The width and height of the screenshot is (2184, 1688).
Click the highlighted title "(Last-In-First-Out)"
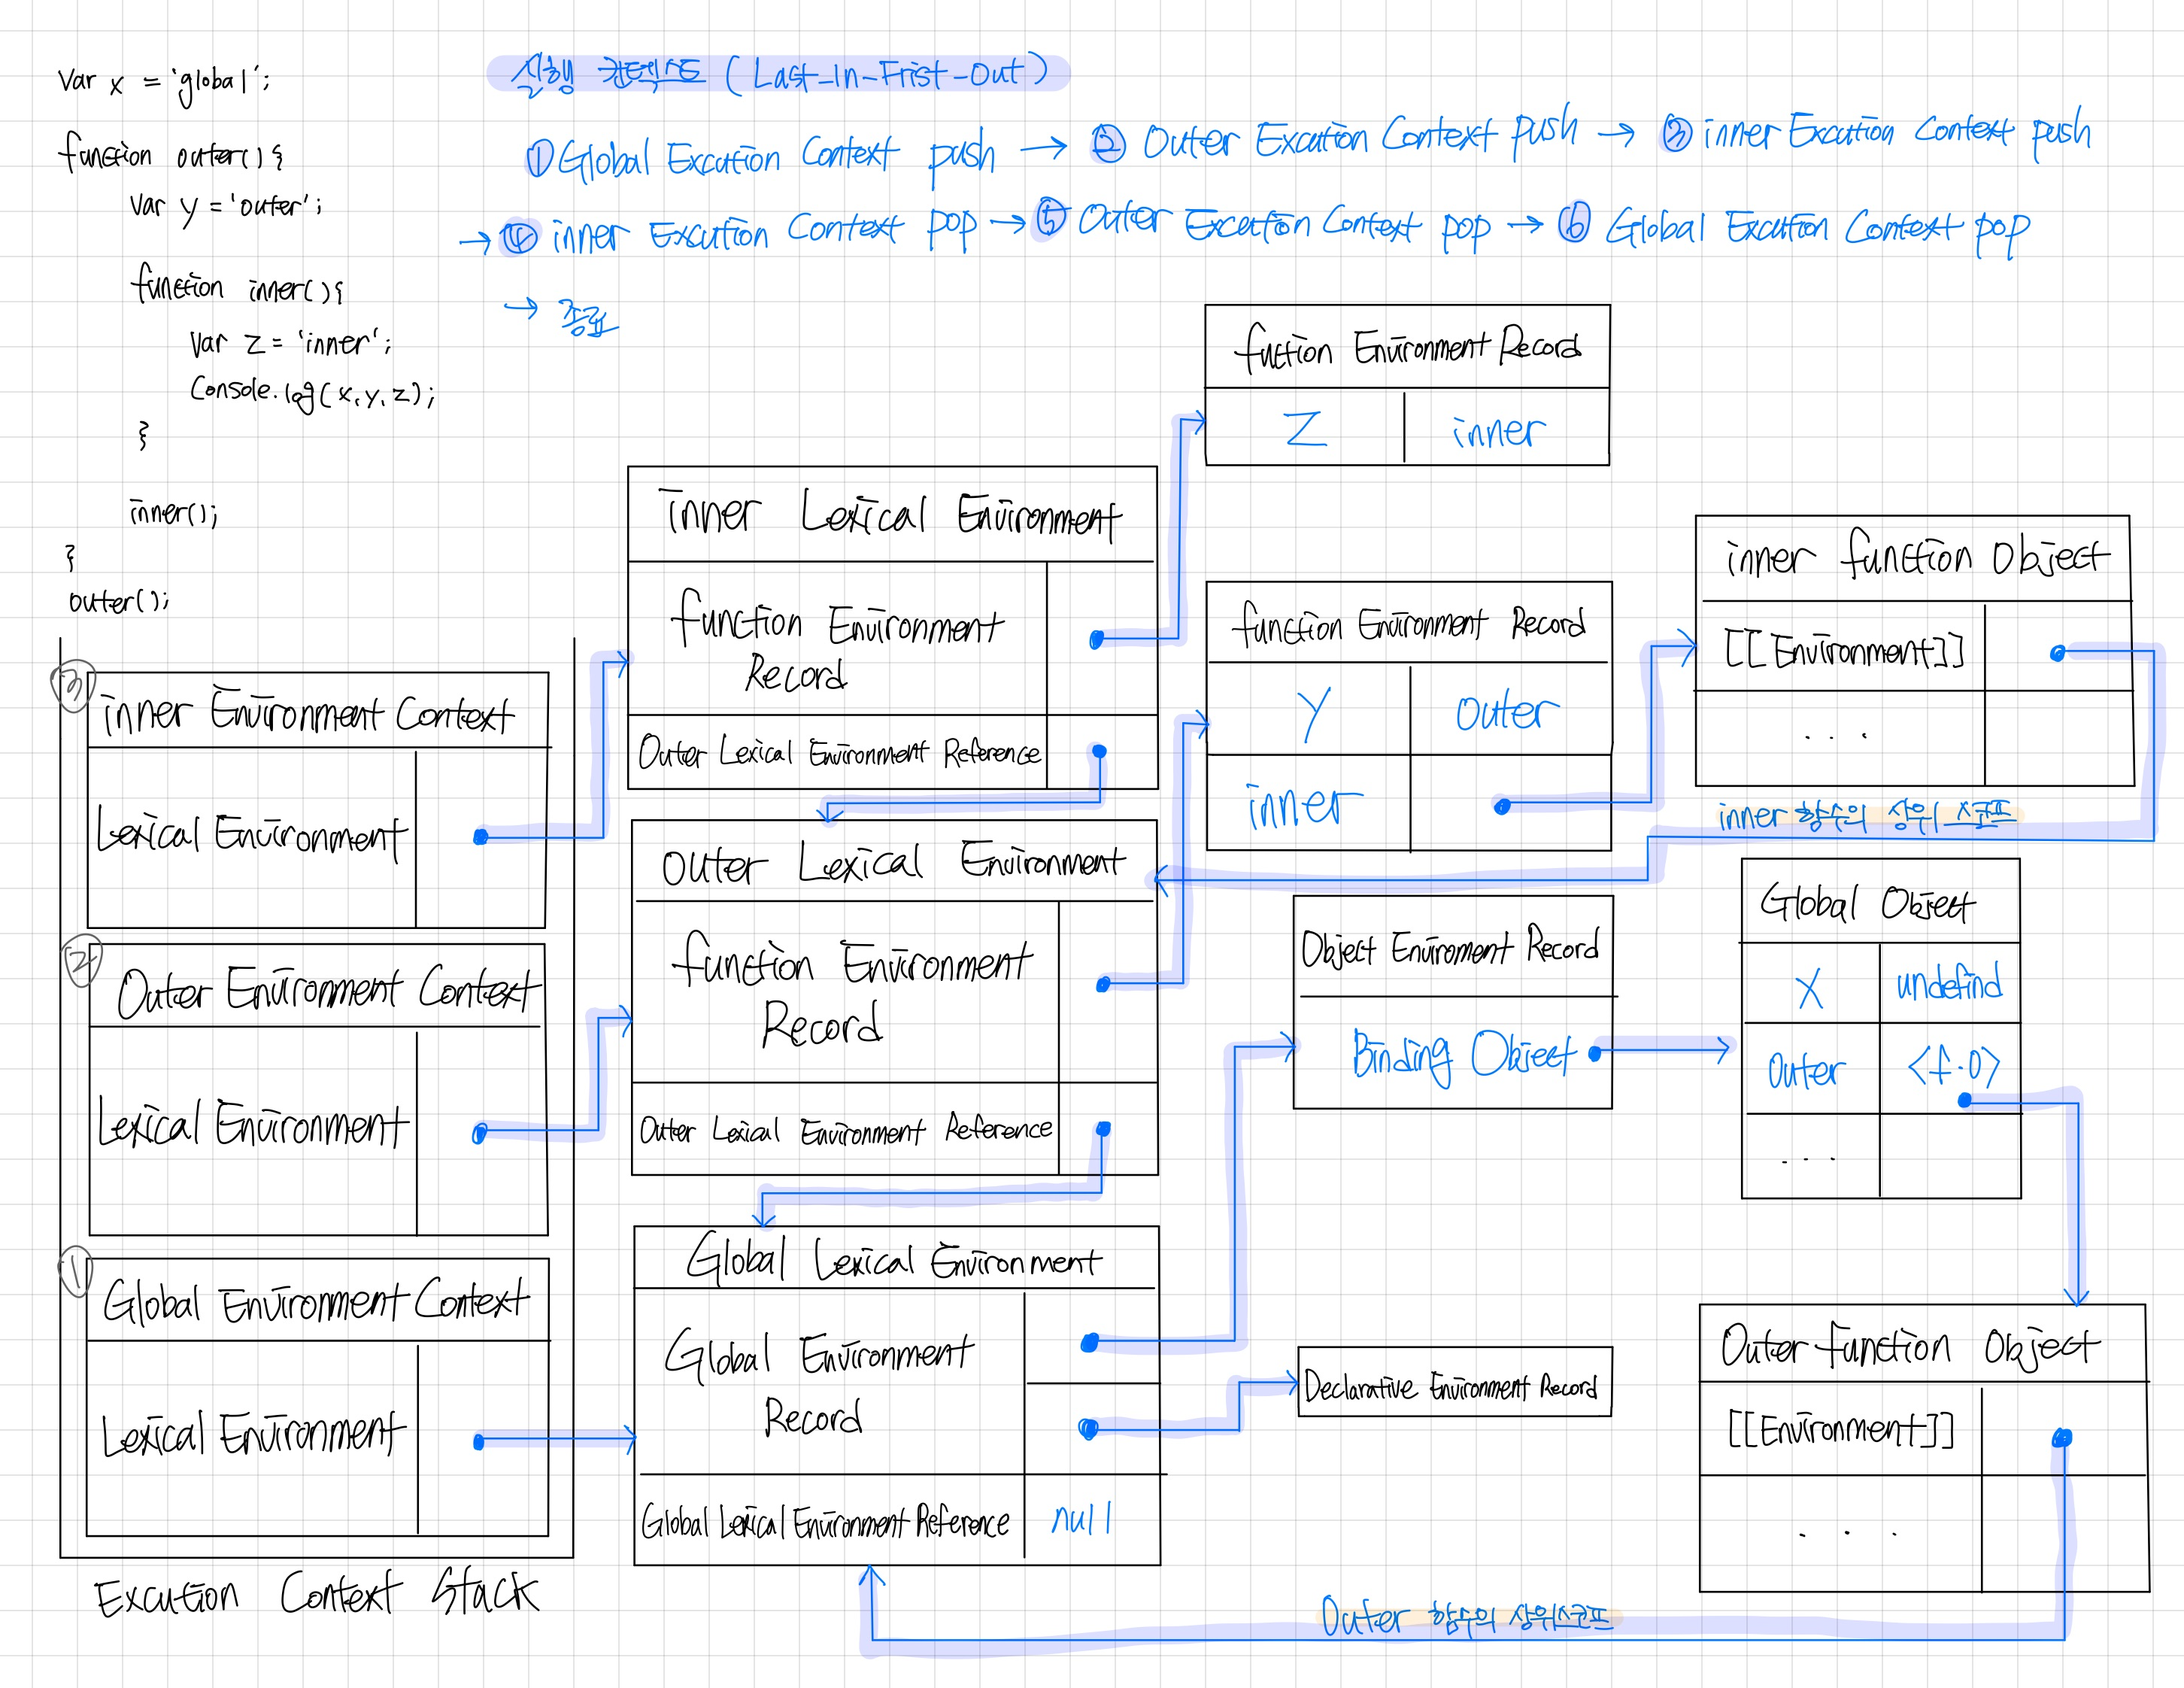point(887,74)
